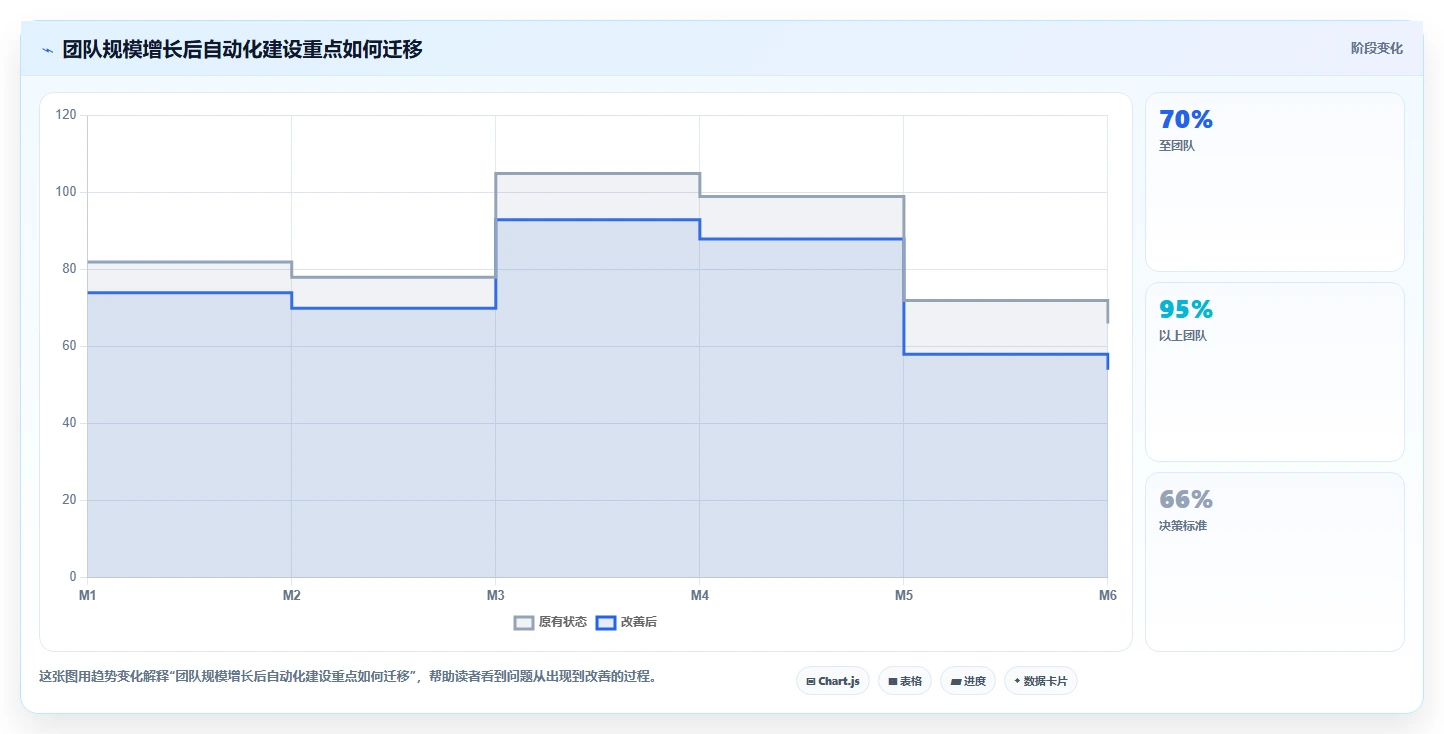Click the 40 y-axis value
The image size is (1444, 734).
click(x=69, y=423)
